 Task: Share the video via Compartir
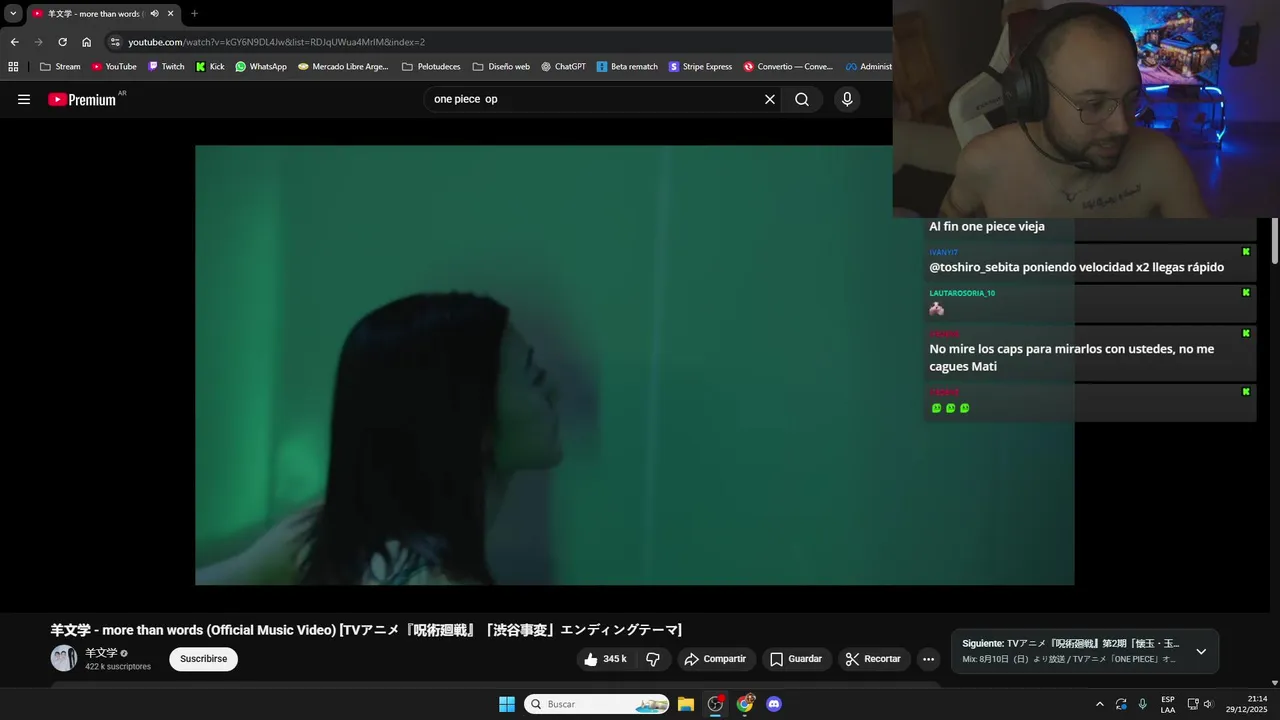tap(715, 659)
